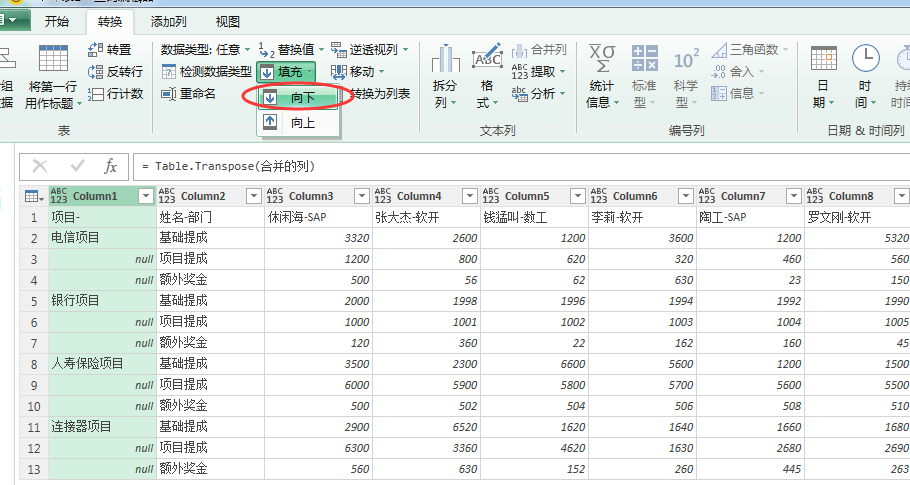This screenshot has height=485, width=910.
Task: Click cell '李莉-软开' in Column6
Action: coord(642,217)
